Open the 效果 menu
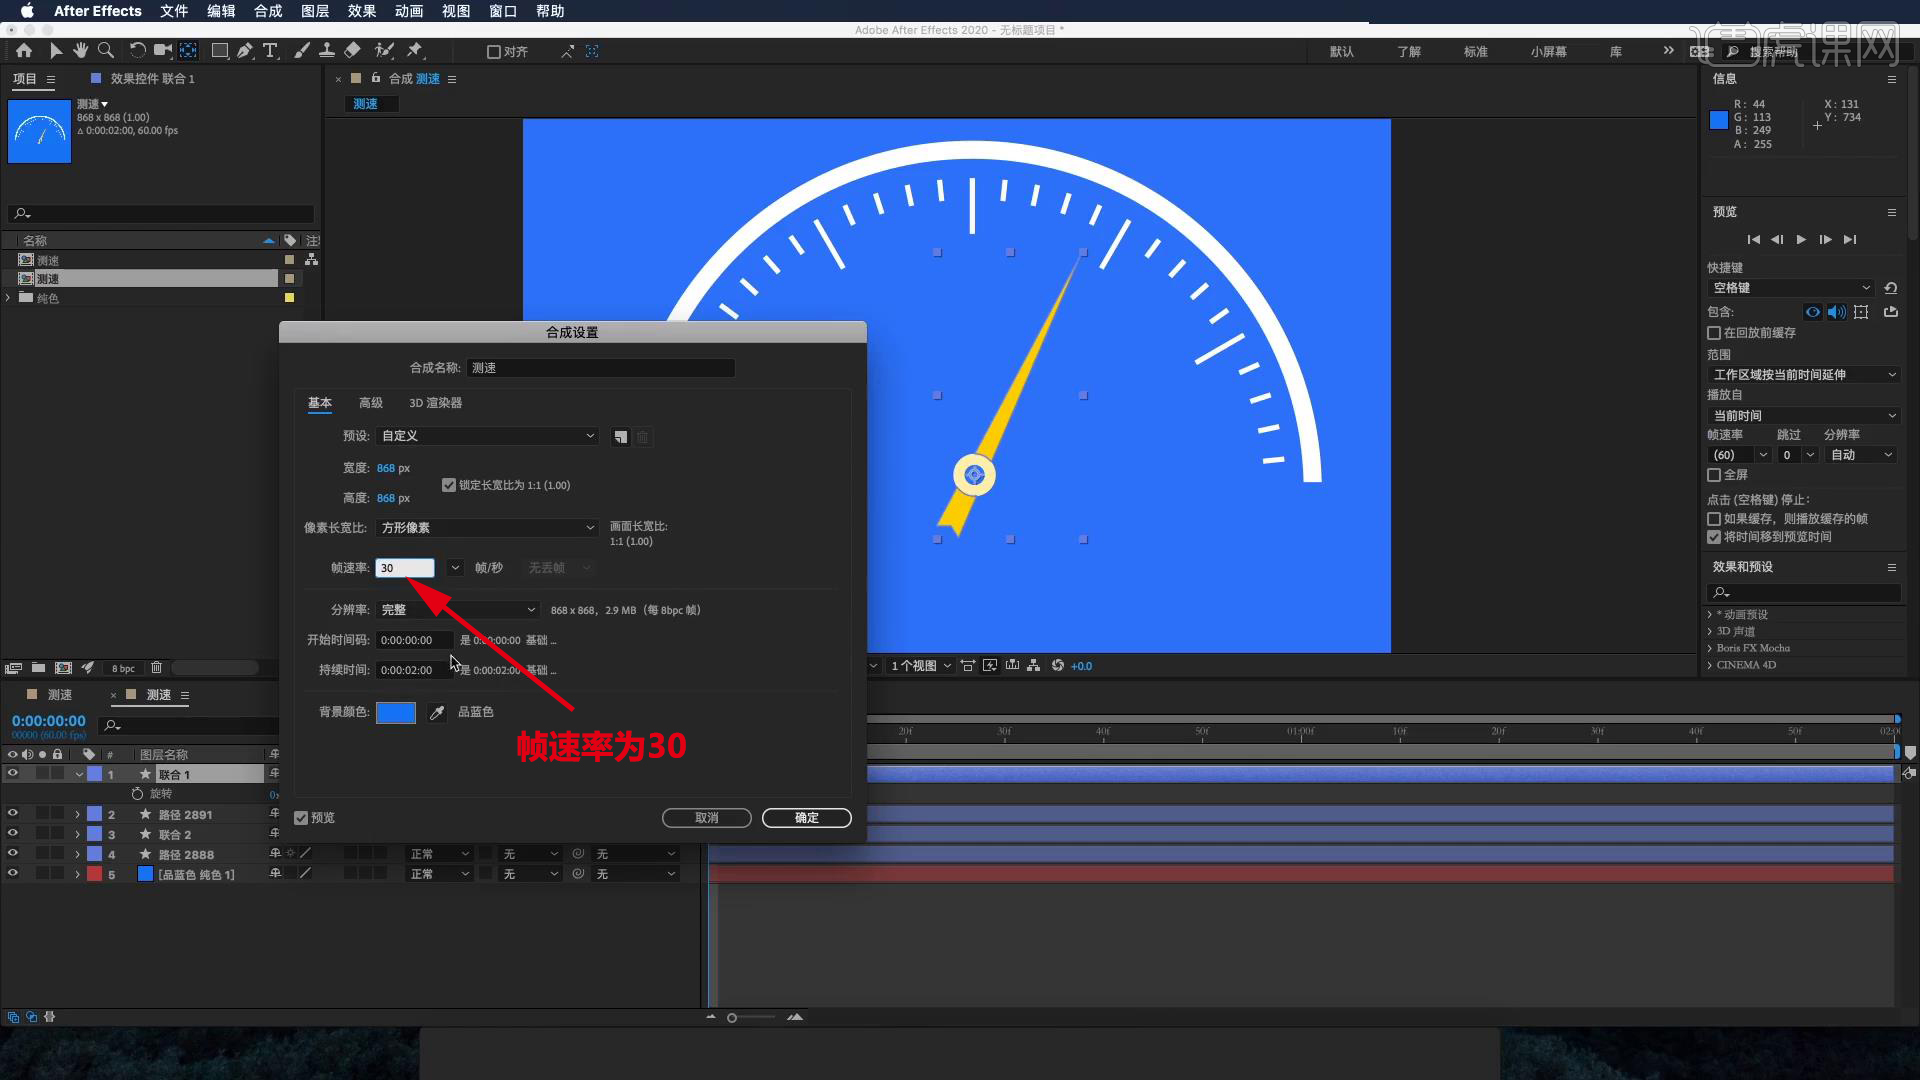The width and height of the screenshot is (1920, 1080). tap(362, 11)
